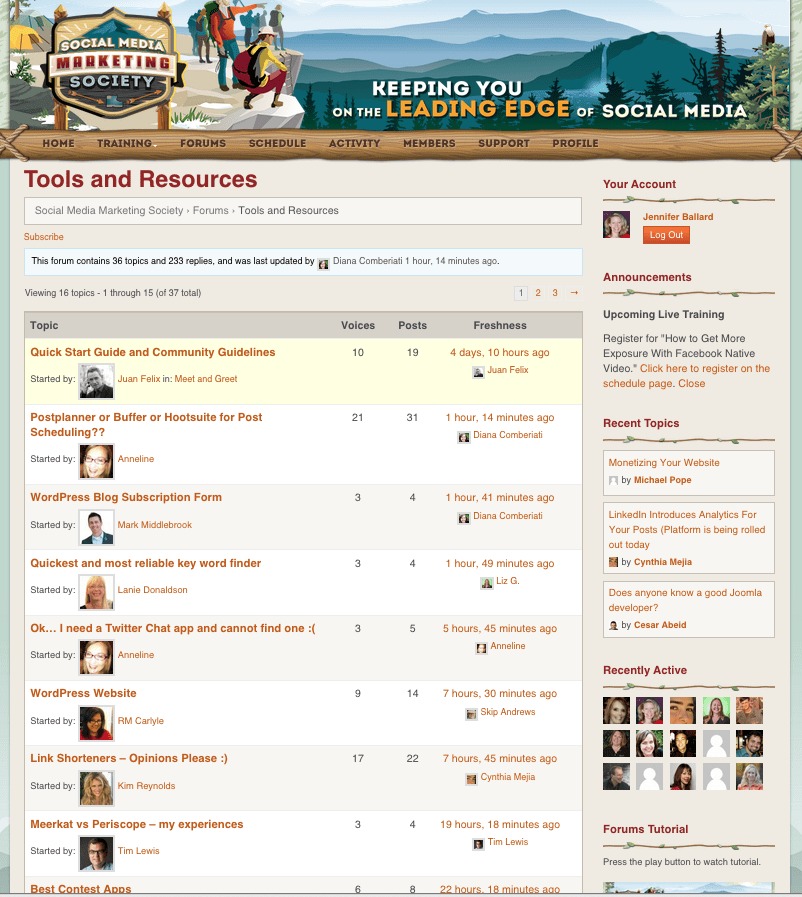Click the first avatar in Recently Active

[616, 710]
